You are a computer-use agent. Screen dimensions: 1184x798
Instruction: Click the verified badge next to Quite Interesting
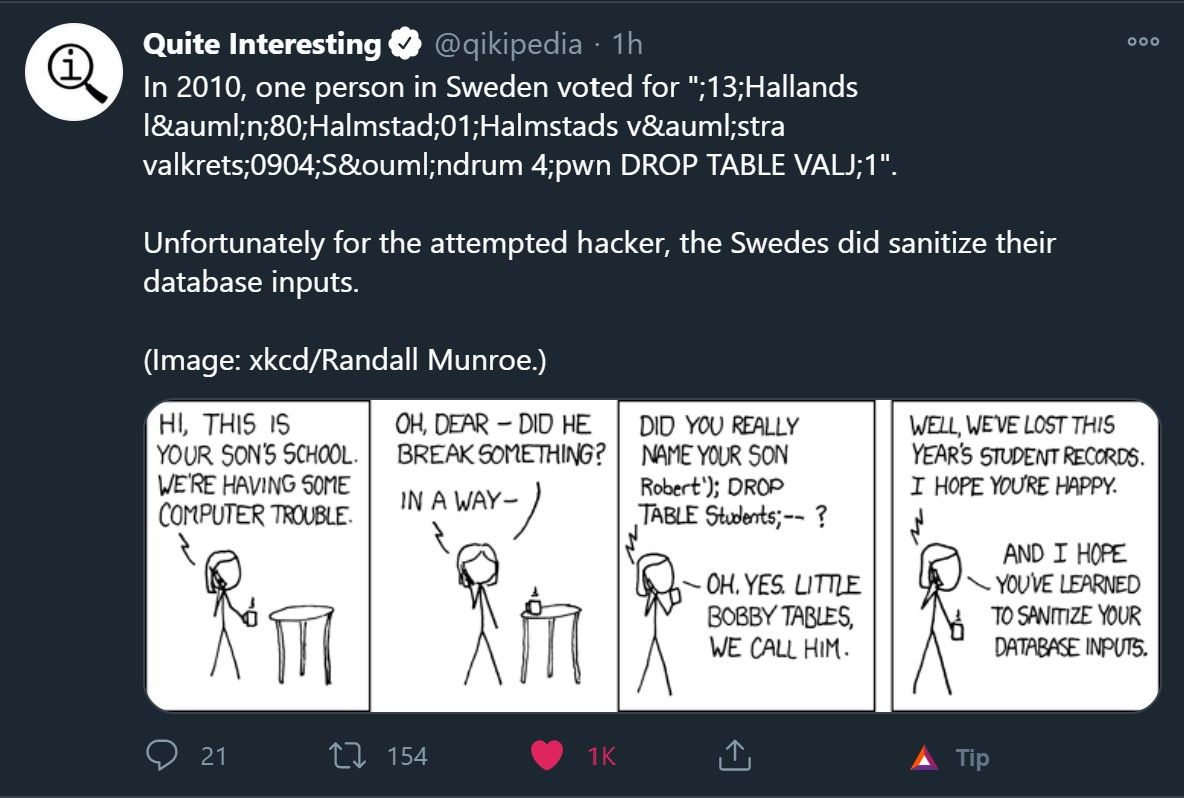pyautogui.click(x=404, y=43)
